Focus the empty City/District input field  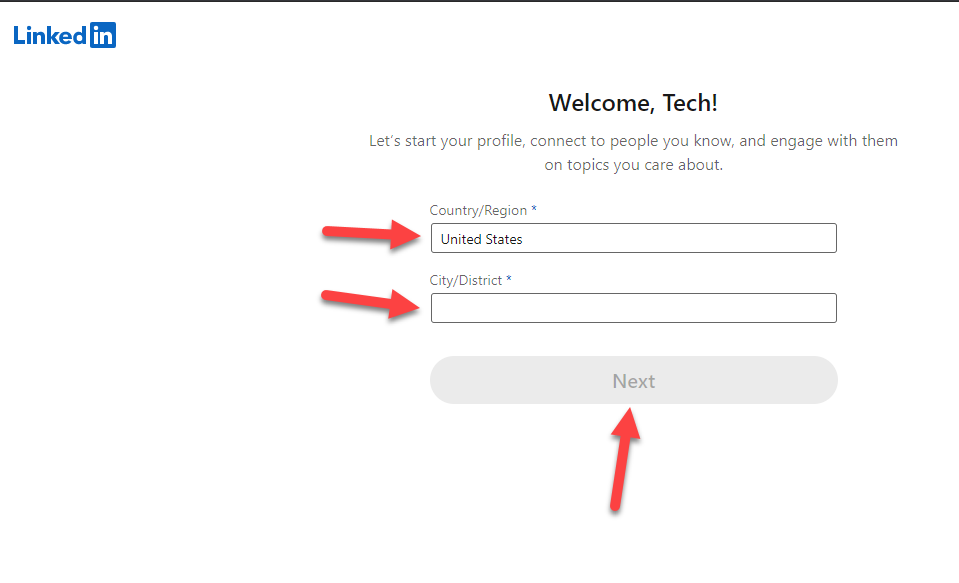tap(633, 308)
